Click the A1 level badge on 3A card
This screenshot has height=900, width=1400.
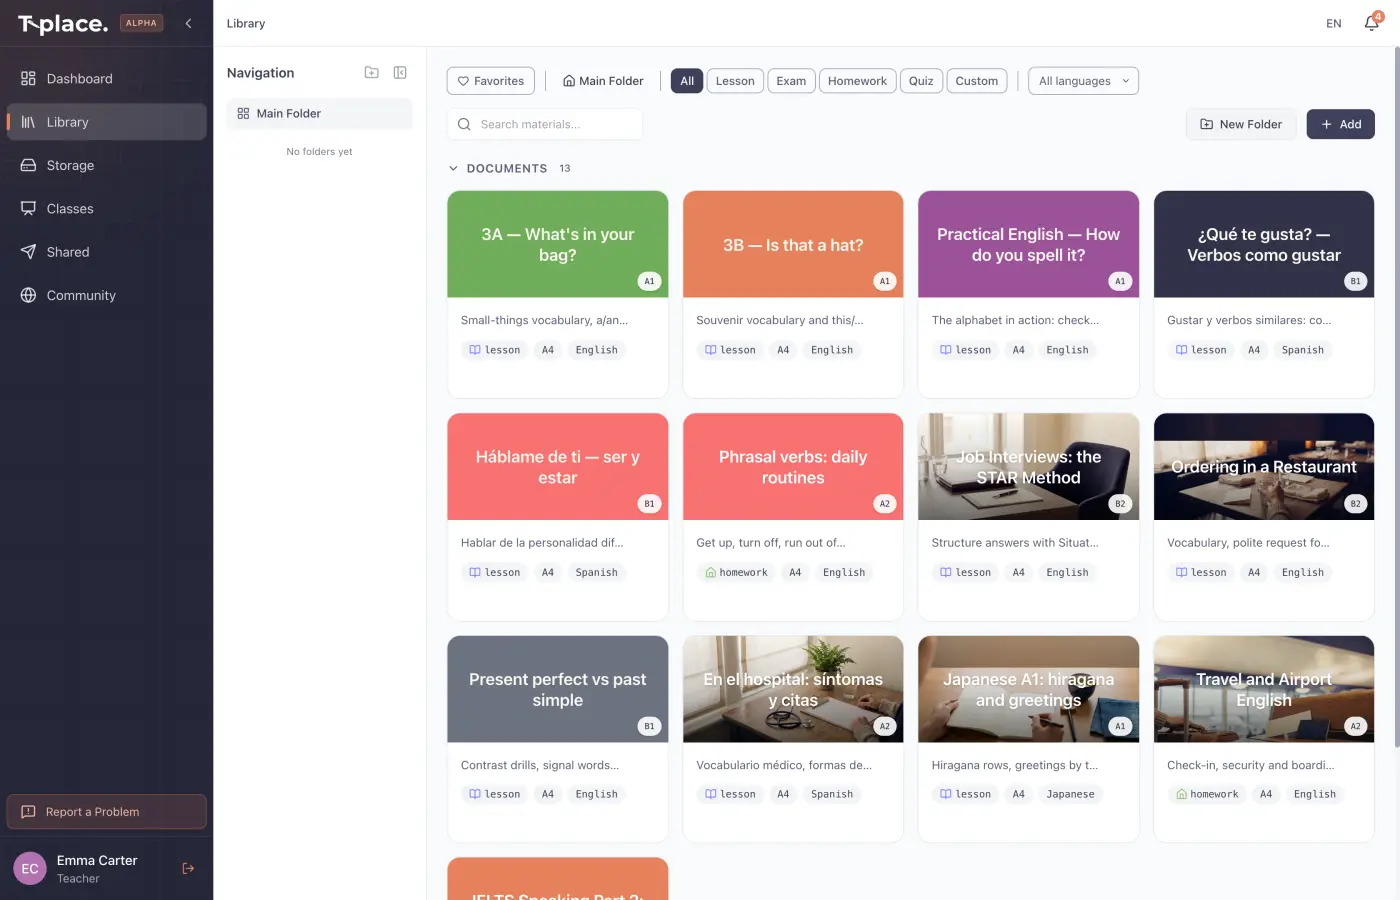click(649, 282)
